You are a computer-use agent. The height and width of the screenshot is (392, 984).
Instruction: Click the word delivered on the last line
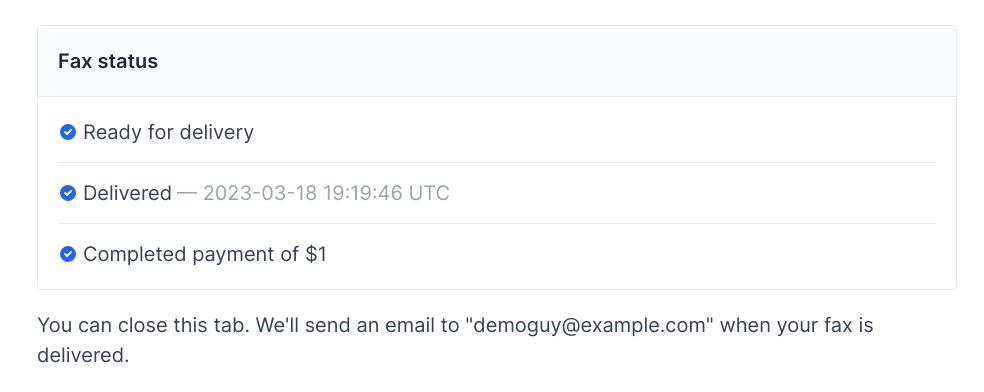point(83,356)
